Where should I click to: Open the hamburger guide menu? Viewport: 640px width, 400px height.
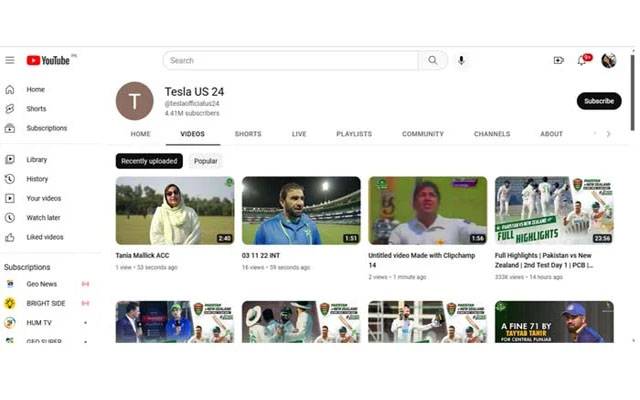10,60
